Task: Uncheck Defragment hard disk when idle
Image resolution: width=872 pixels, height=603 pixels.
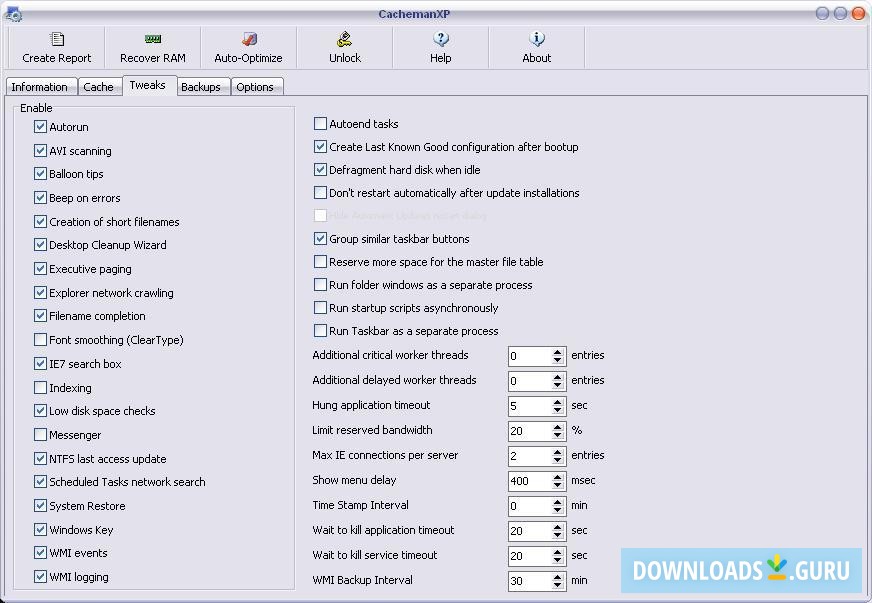Action: [x=320, y=170]
